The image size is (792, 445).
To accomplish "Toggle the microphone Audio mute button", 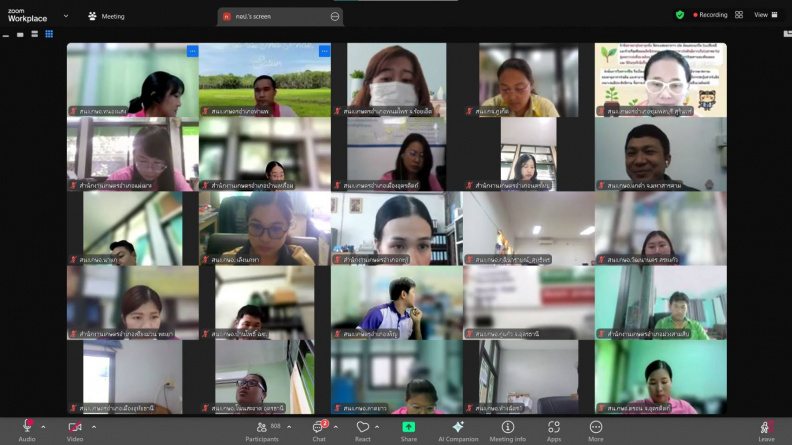I will 27,431.
